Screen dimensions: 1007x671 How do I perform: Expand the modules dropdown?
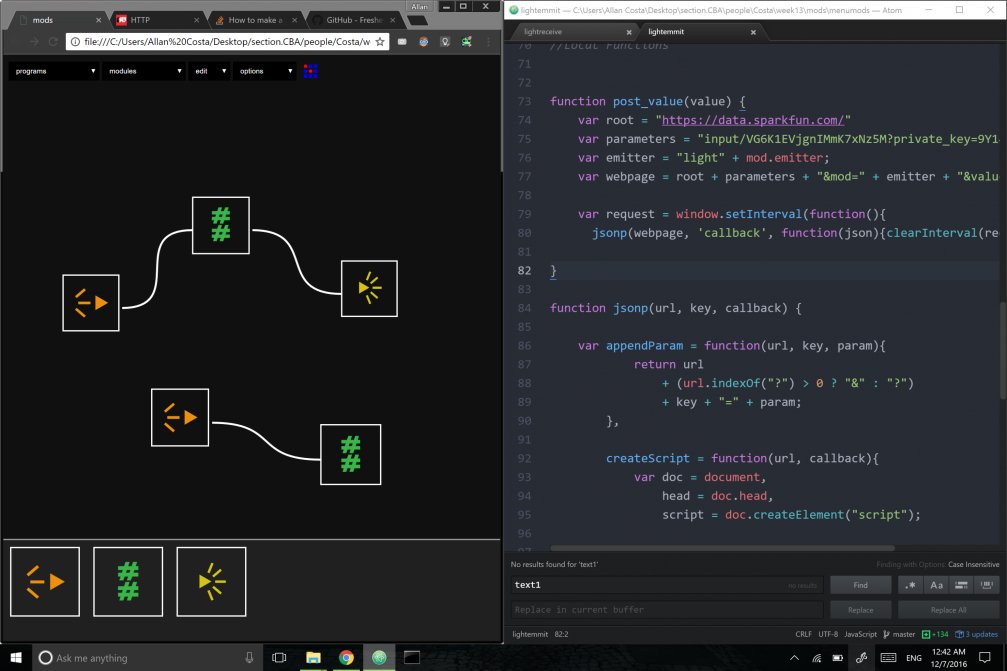coord(144,71)
